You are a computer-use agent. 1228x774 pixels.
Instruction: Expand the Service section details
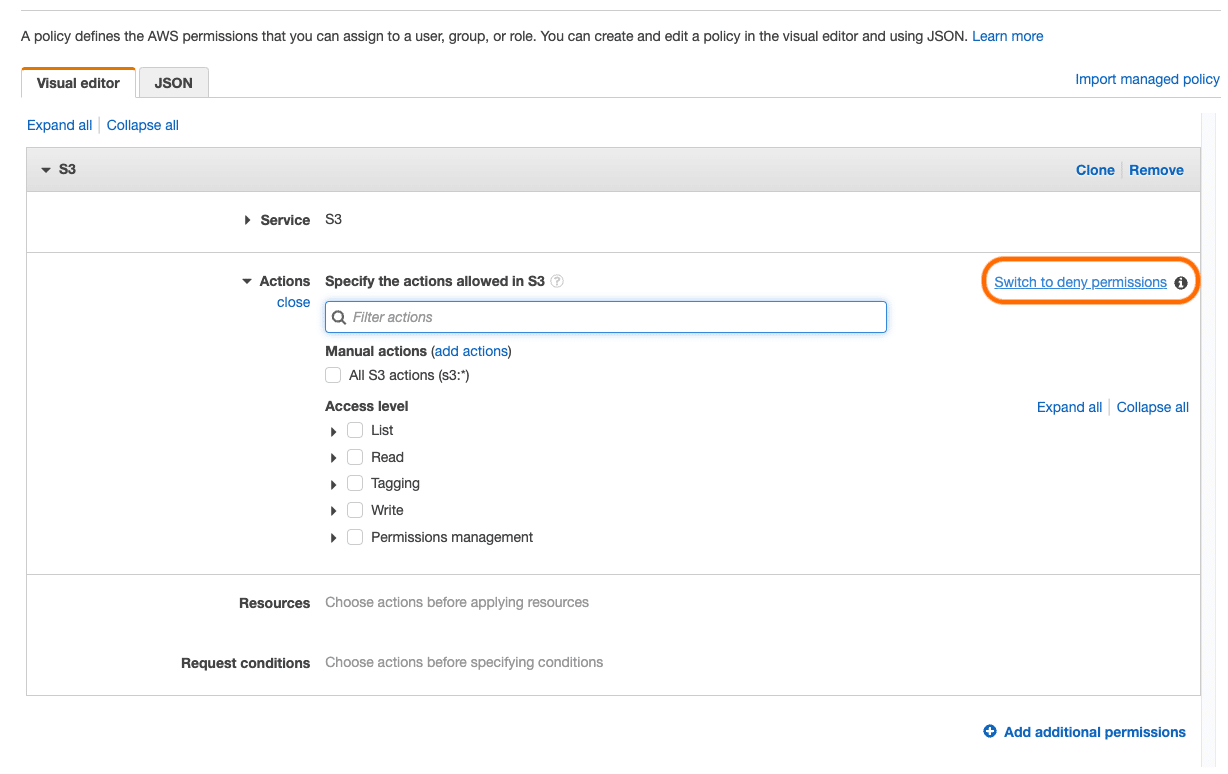pyautogui.click(x=247, y=220)
